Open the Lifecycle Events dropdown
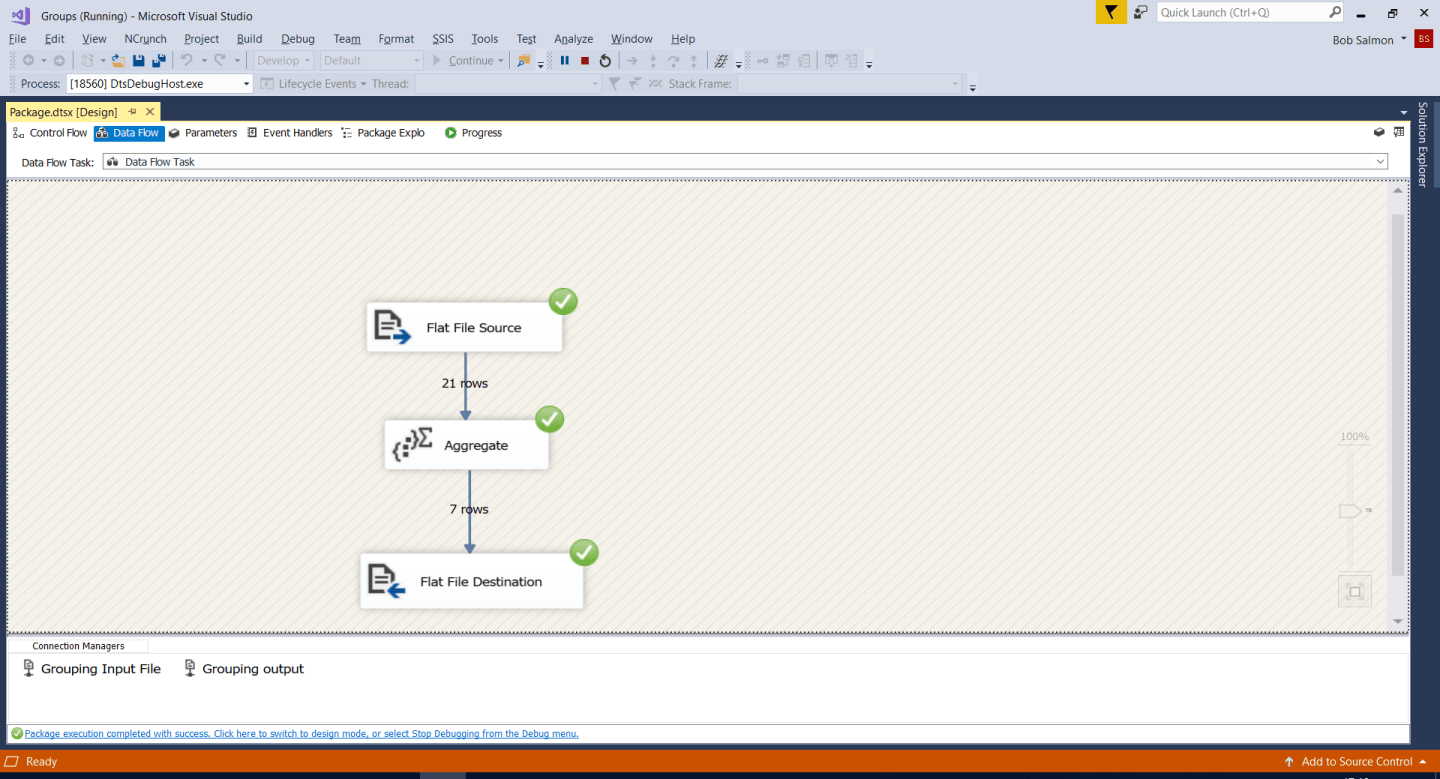The image size is (1440, 779). tap(313, 84)
